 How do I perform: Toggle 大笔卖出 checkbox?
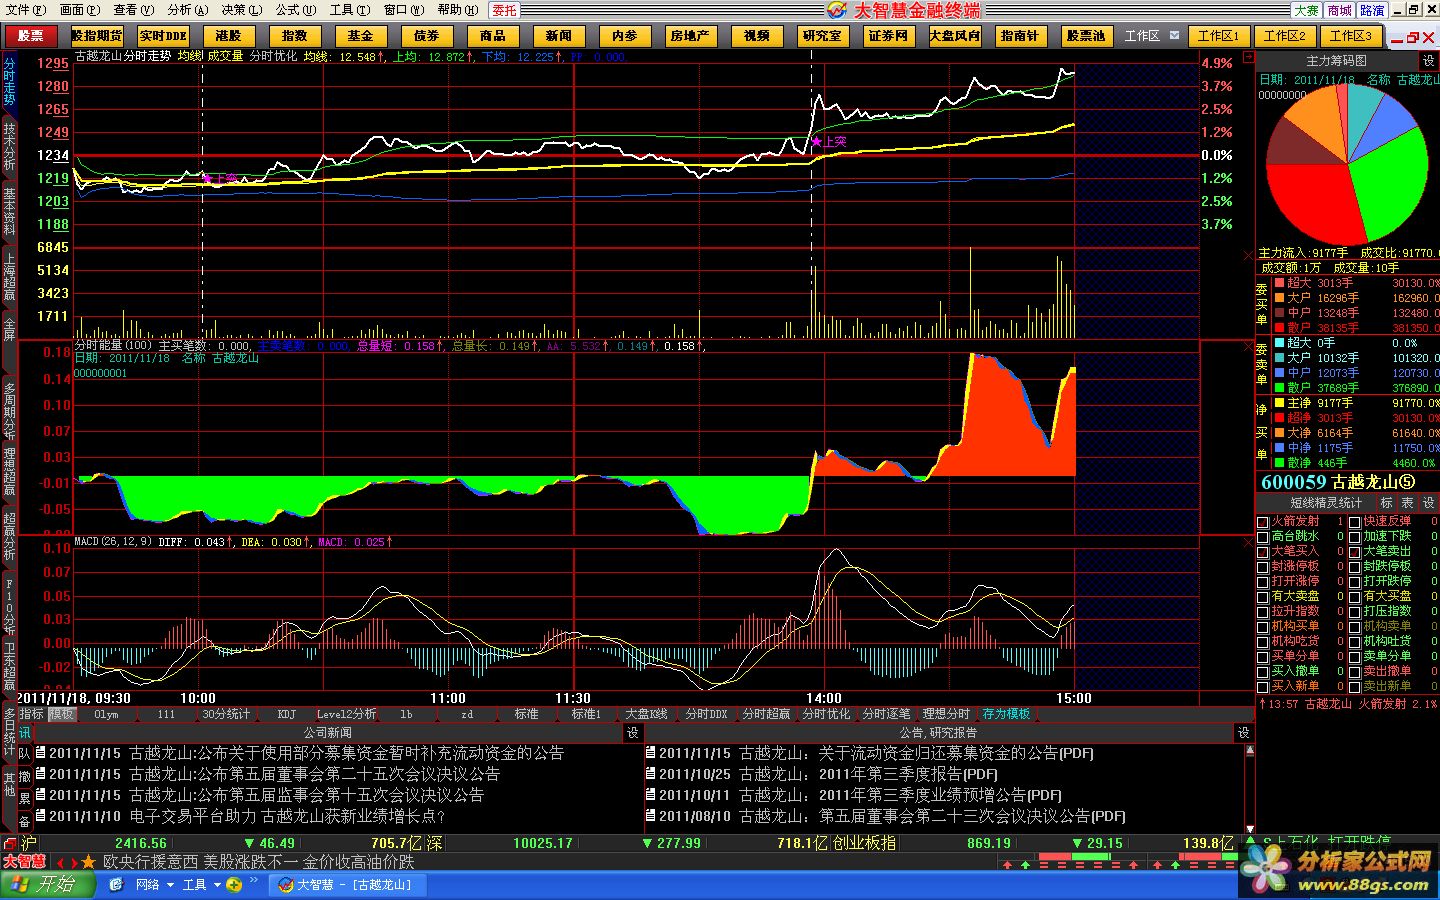pos(1354,552)
